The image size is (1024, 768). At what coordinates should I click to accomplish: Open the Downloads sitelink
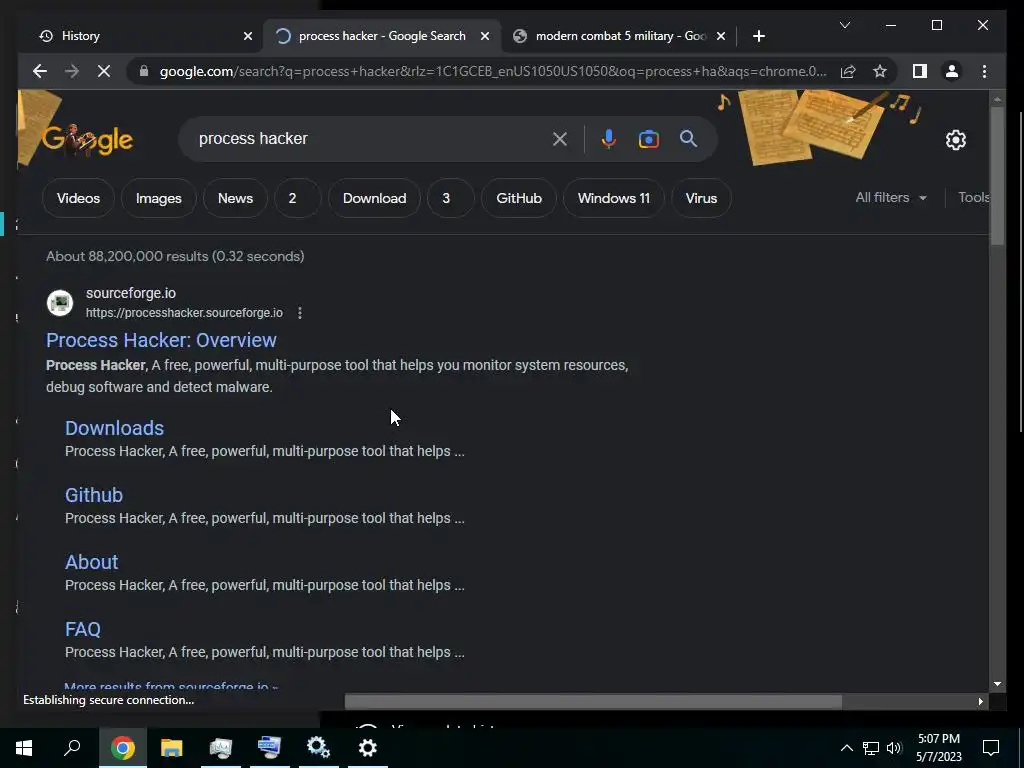114,428
